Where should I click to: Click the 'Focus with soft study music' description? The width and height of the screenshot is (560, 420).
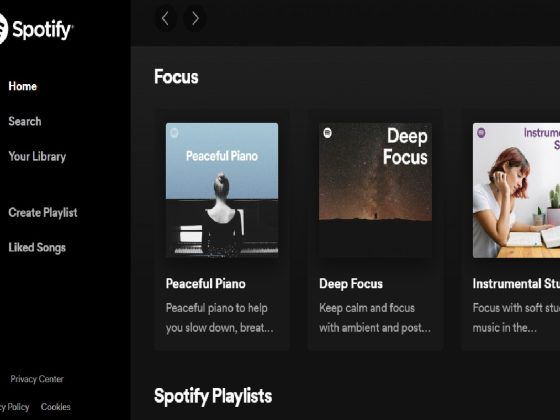516,318
